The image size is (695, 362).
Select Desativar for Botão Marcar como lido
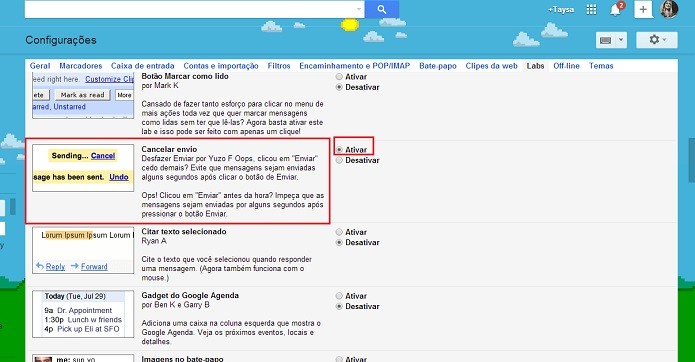(339, 87)
